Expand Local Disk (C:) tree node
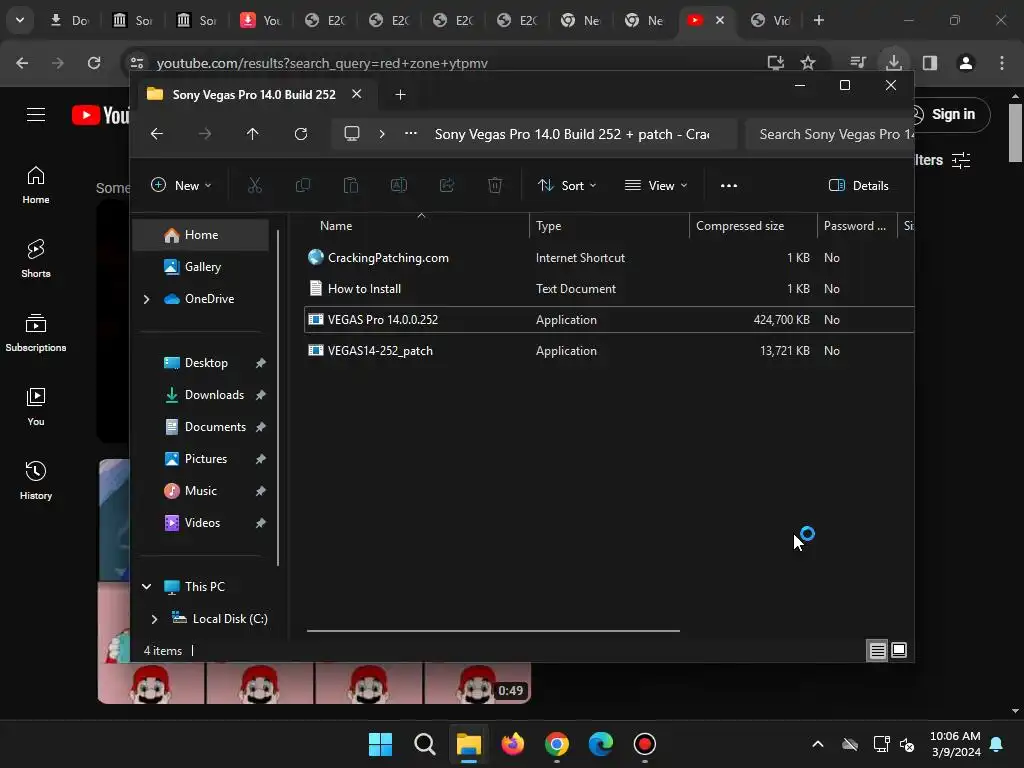Image resolution: width=1024 pixels, height=768 pixels. click(154, 618)
